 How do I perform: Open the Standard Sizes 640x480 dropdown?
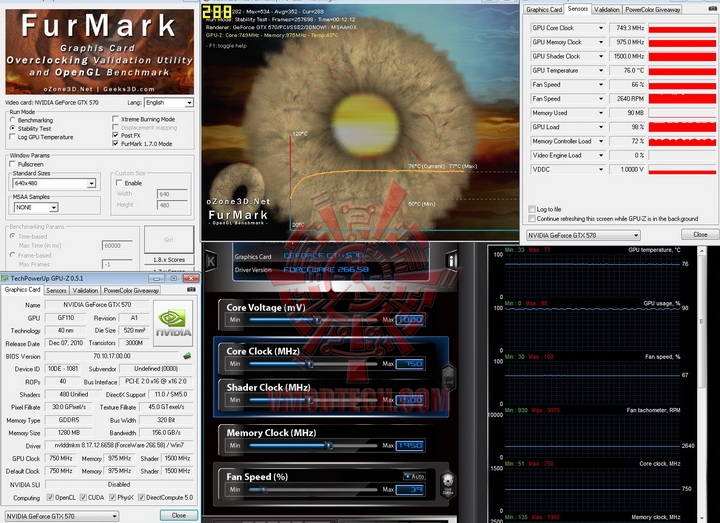point(91,183)
